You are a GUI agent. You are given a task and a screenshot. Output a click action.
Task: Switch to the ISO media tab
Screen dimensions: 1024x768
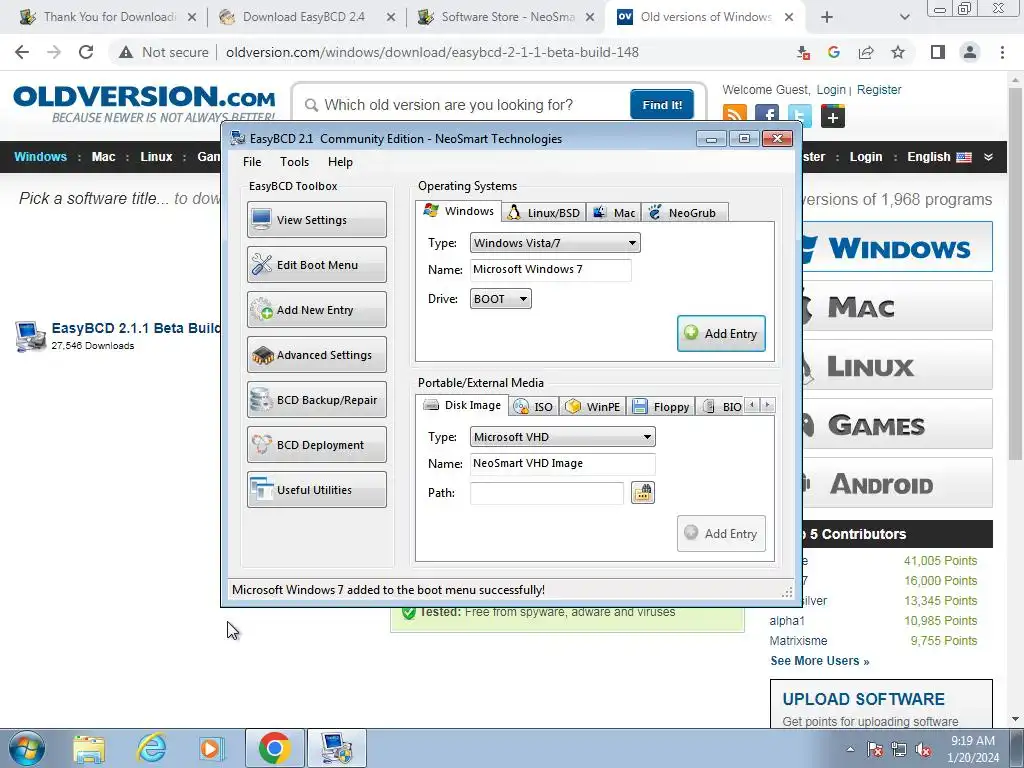coord(534,406)
